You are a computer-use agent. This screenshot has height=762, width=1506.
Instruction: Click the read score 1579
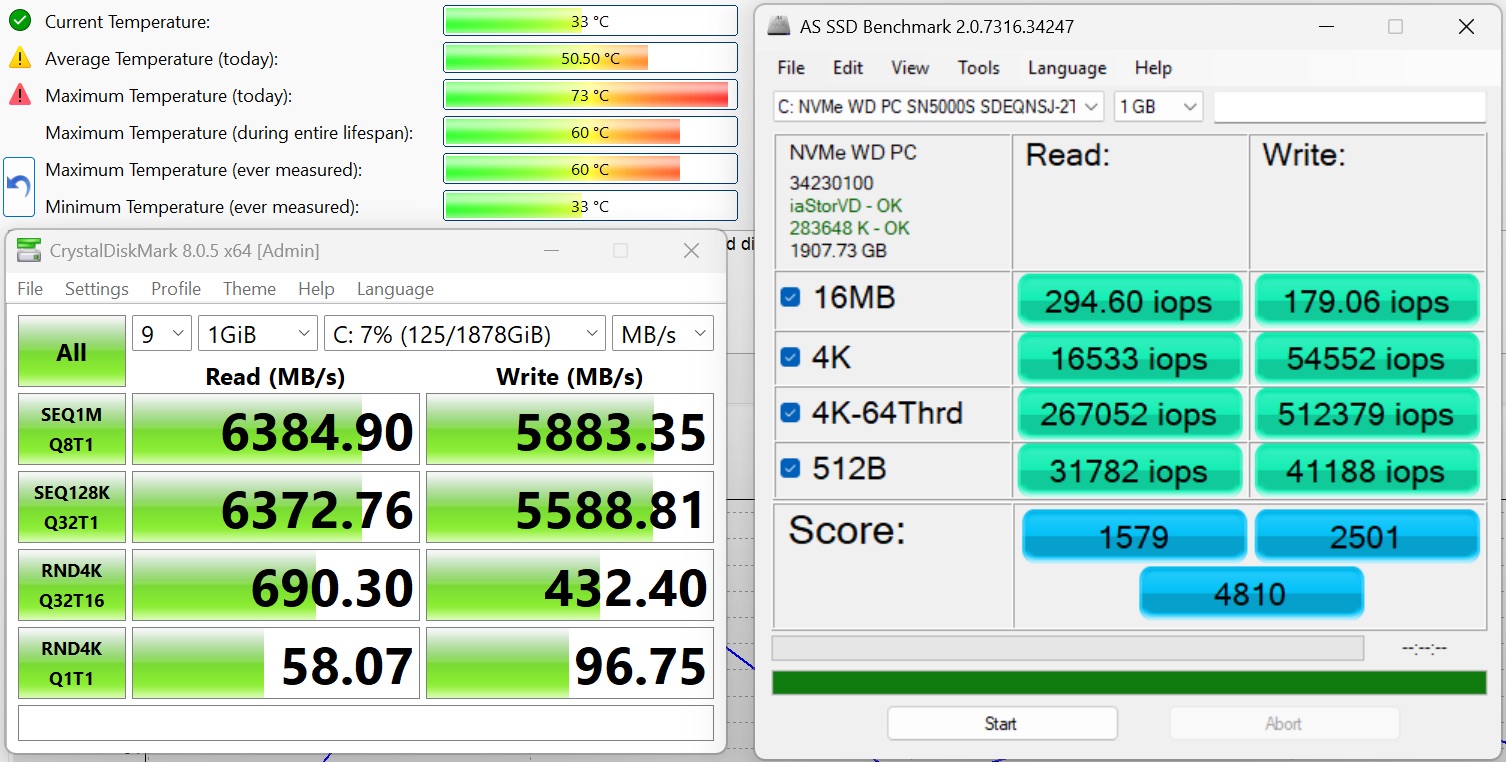pyautogui.click(x=1134, y=536)
